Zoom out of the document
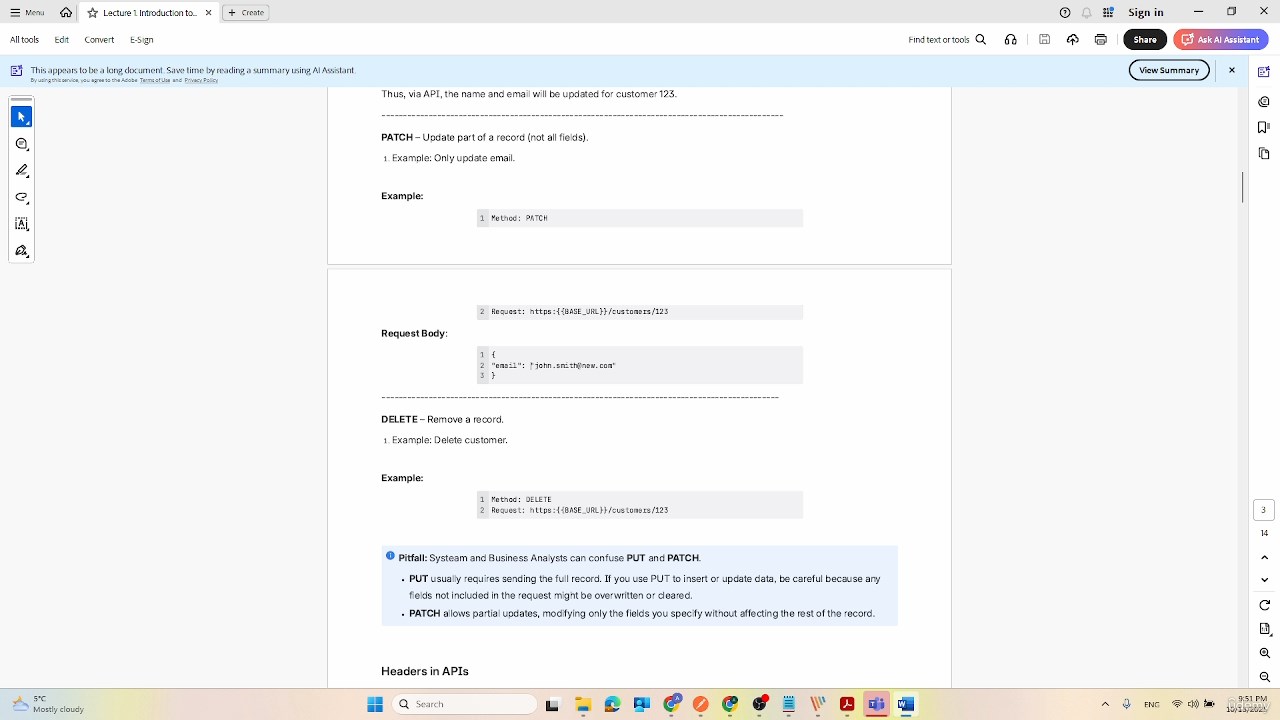The height and width of the screenshot is (720, 1280). 1264,677
